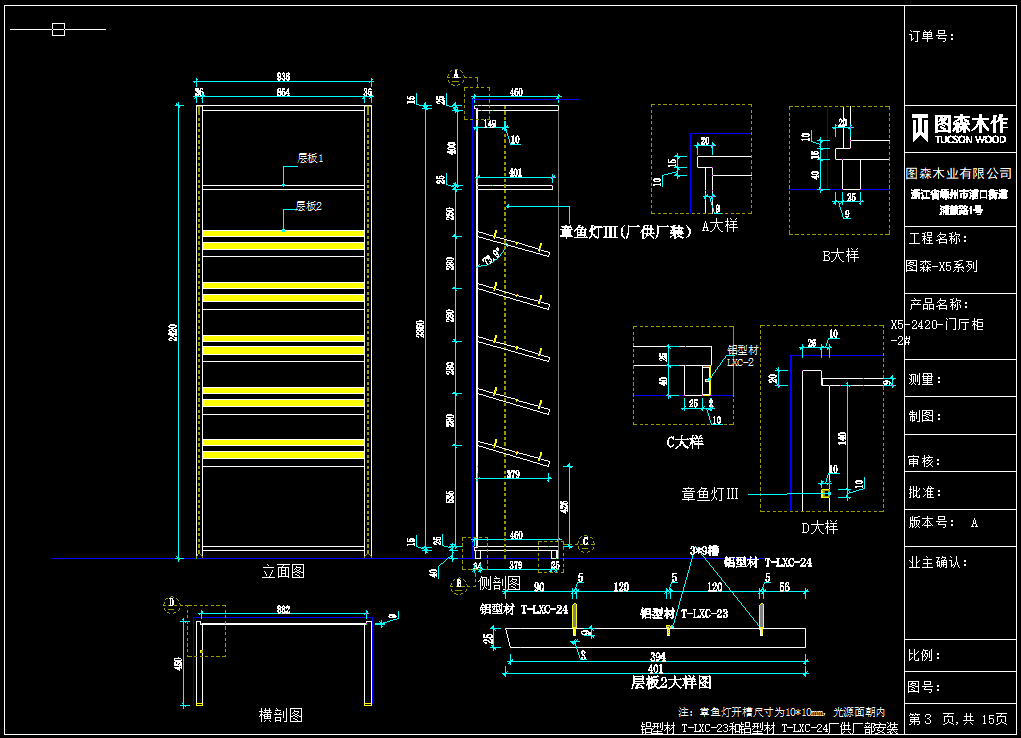The height and width of the screenshot is (738, 1021).
Task: Select the 层板2大样图 detail title
Action: point(670,683)
